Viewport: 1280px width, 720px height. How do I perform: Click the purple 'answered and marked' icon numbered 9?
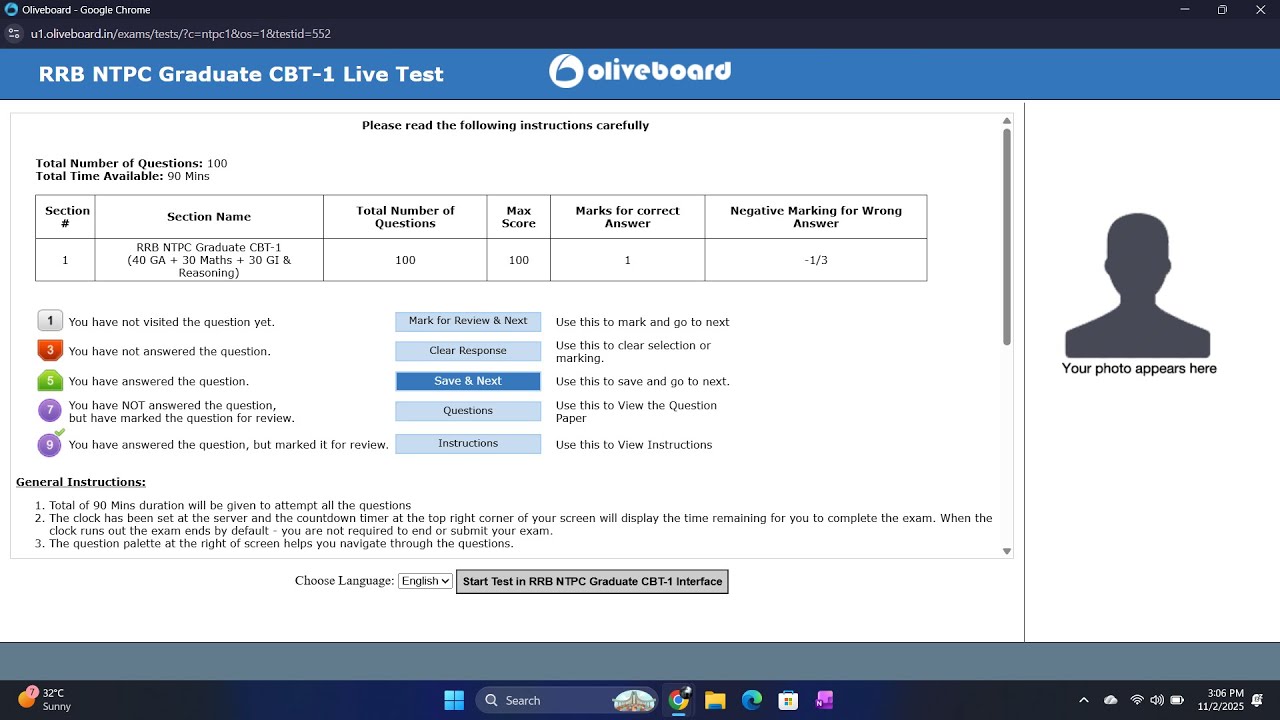pos(50,444)
